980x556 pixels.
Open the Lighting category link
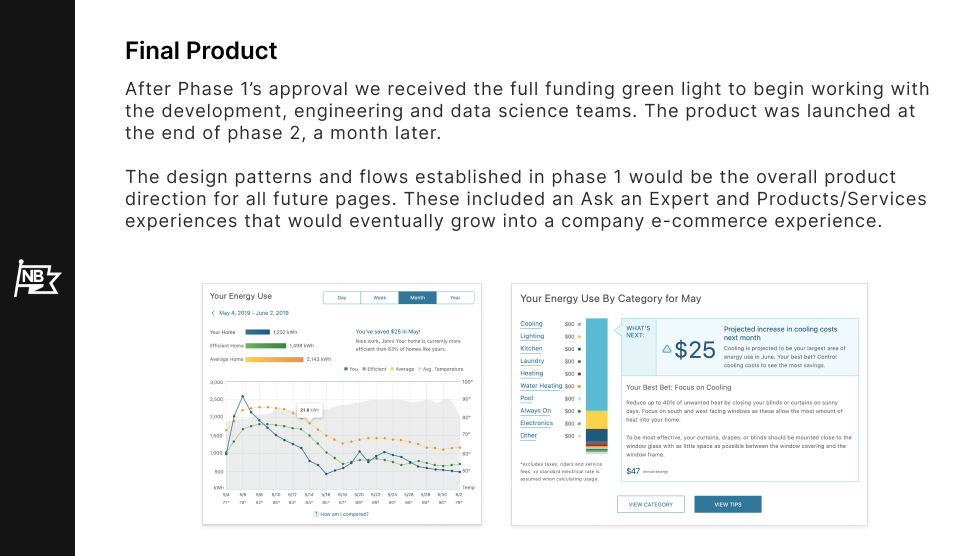pos(532,336)
